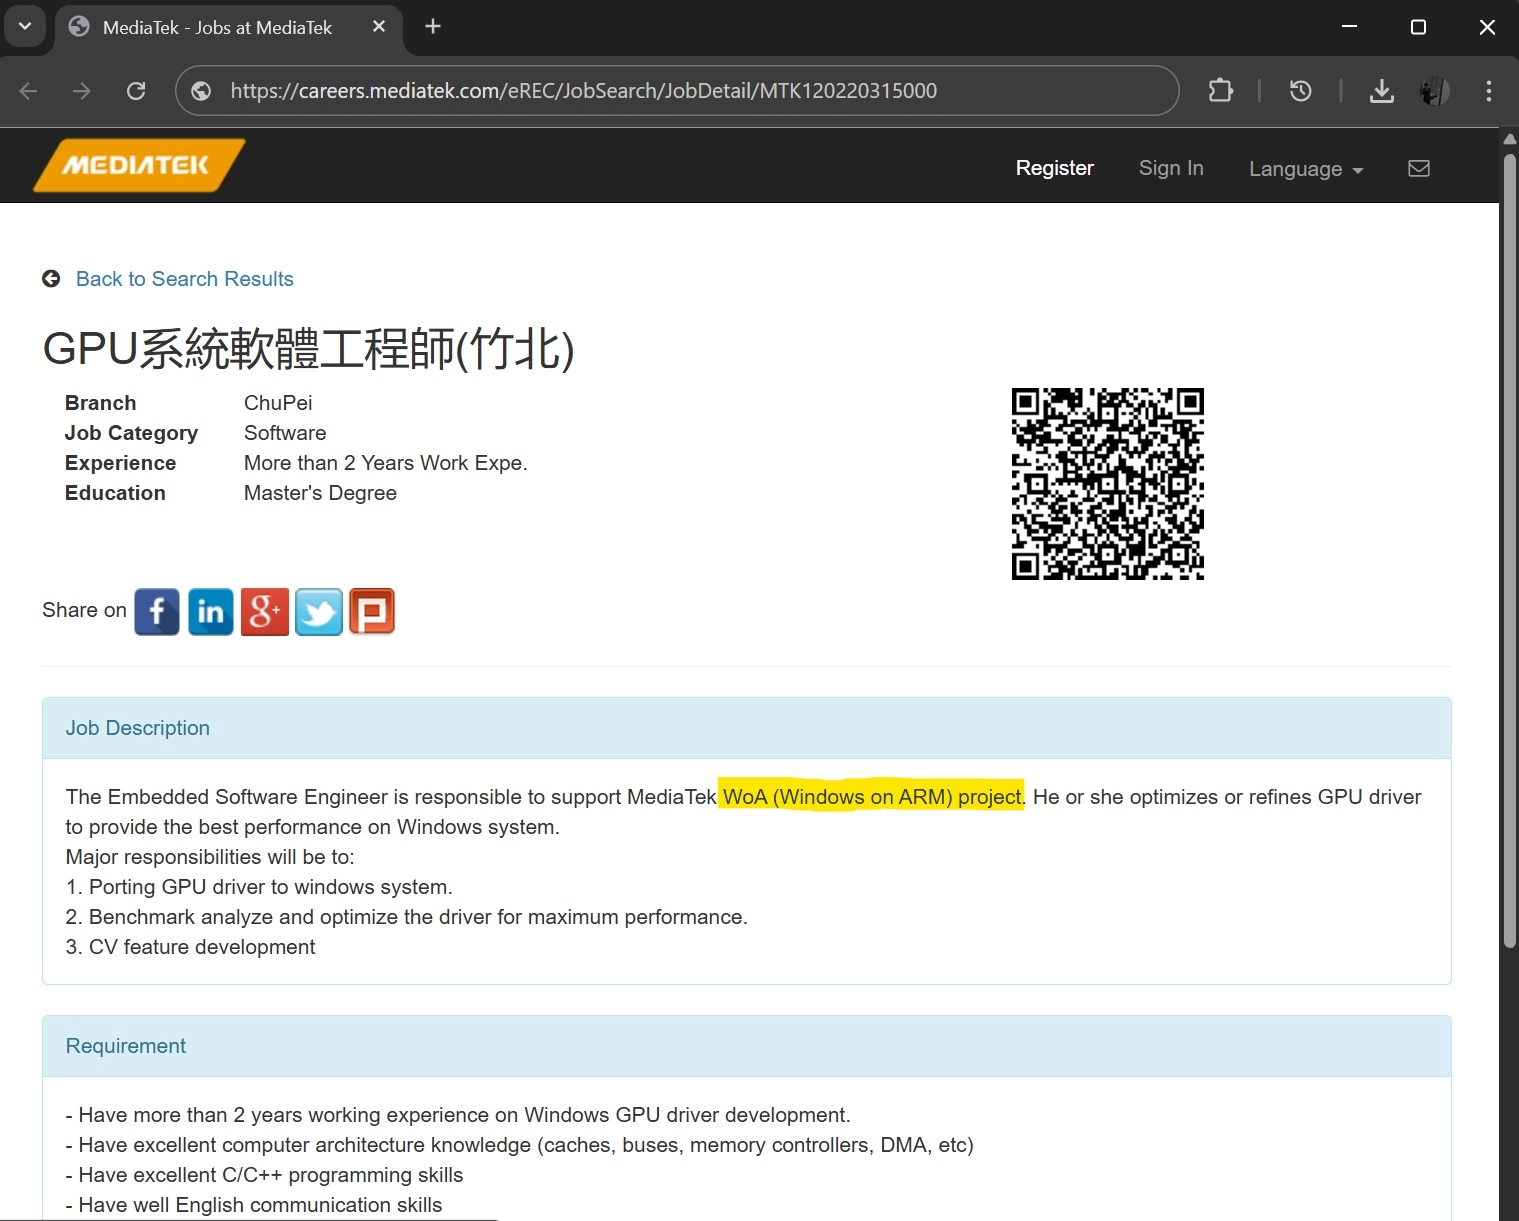1519x1221 pixels.
Task: Switch to the MediaTek Jobs tab
Action: (x=215, y=27)
